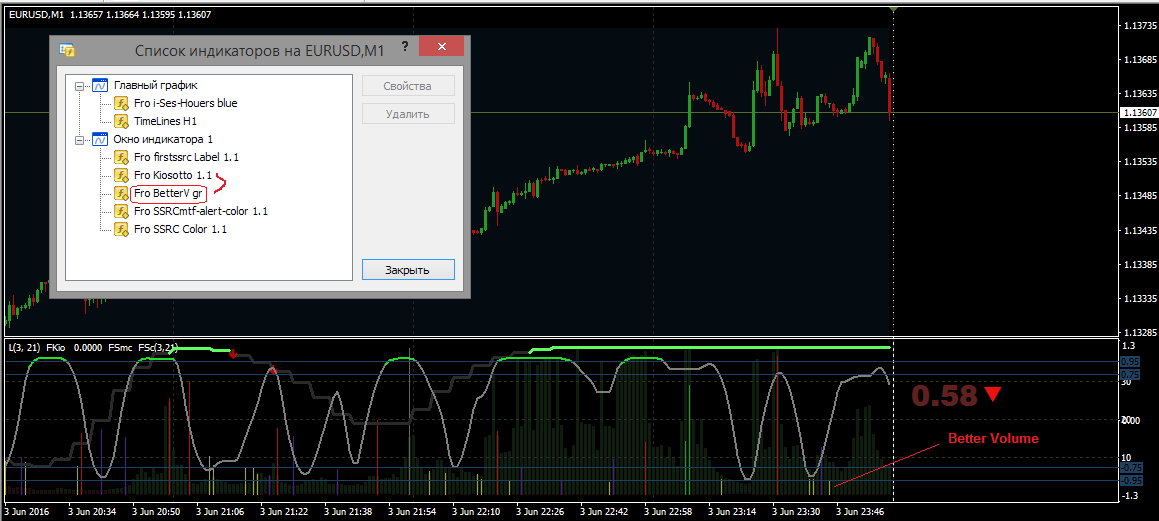
Task: Click the -0.75 level label
Action: [1132, 467]
